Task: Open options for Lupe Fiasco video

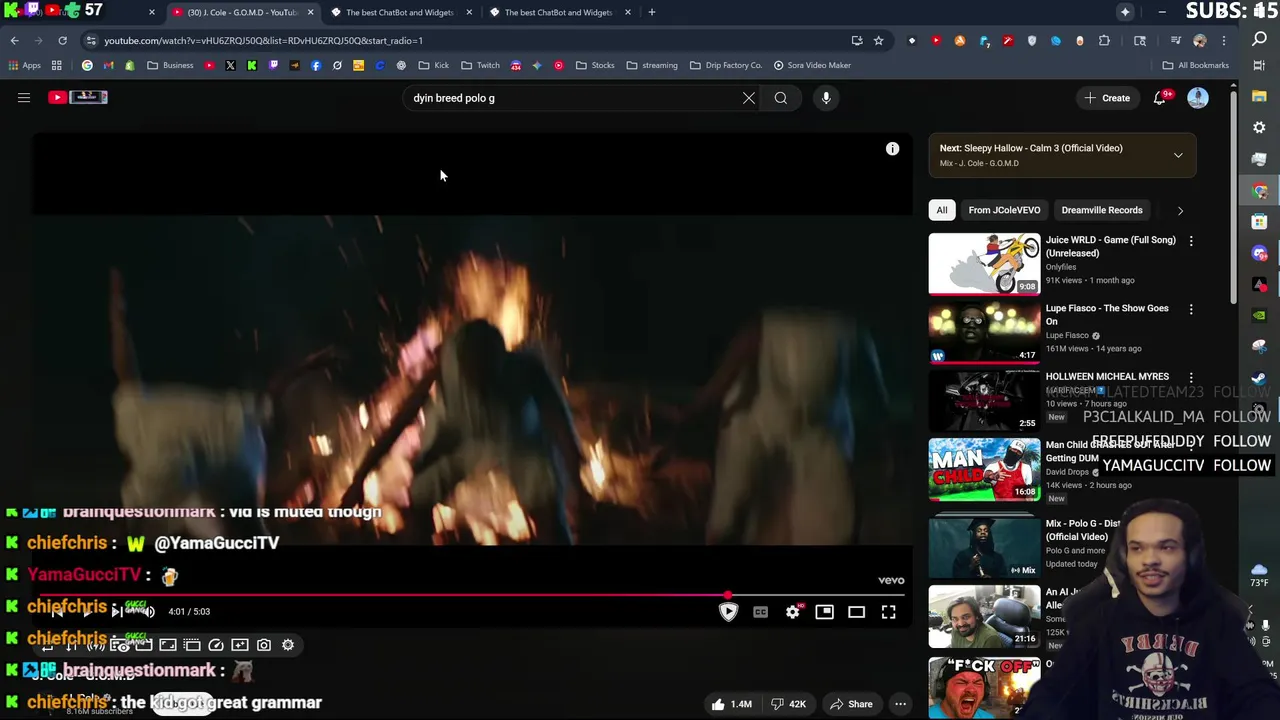Action: click(x=1191, y=309)
